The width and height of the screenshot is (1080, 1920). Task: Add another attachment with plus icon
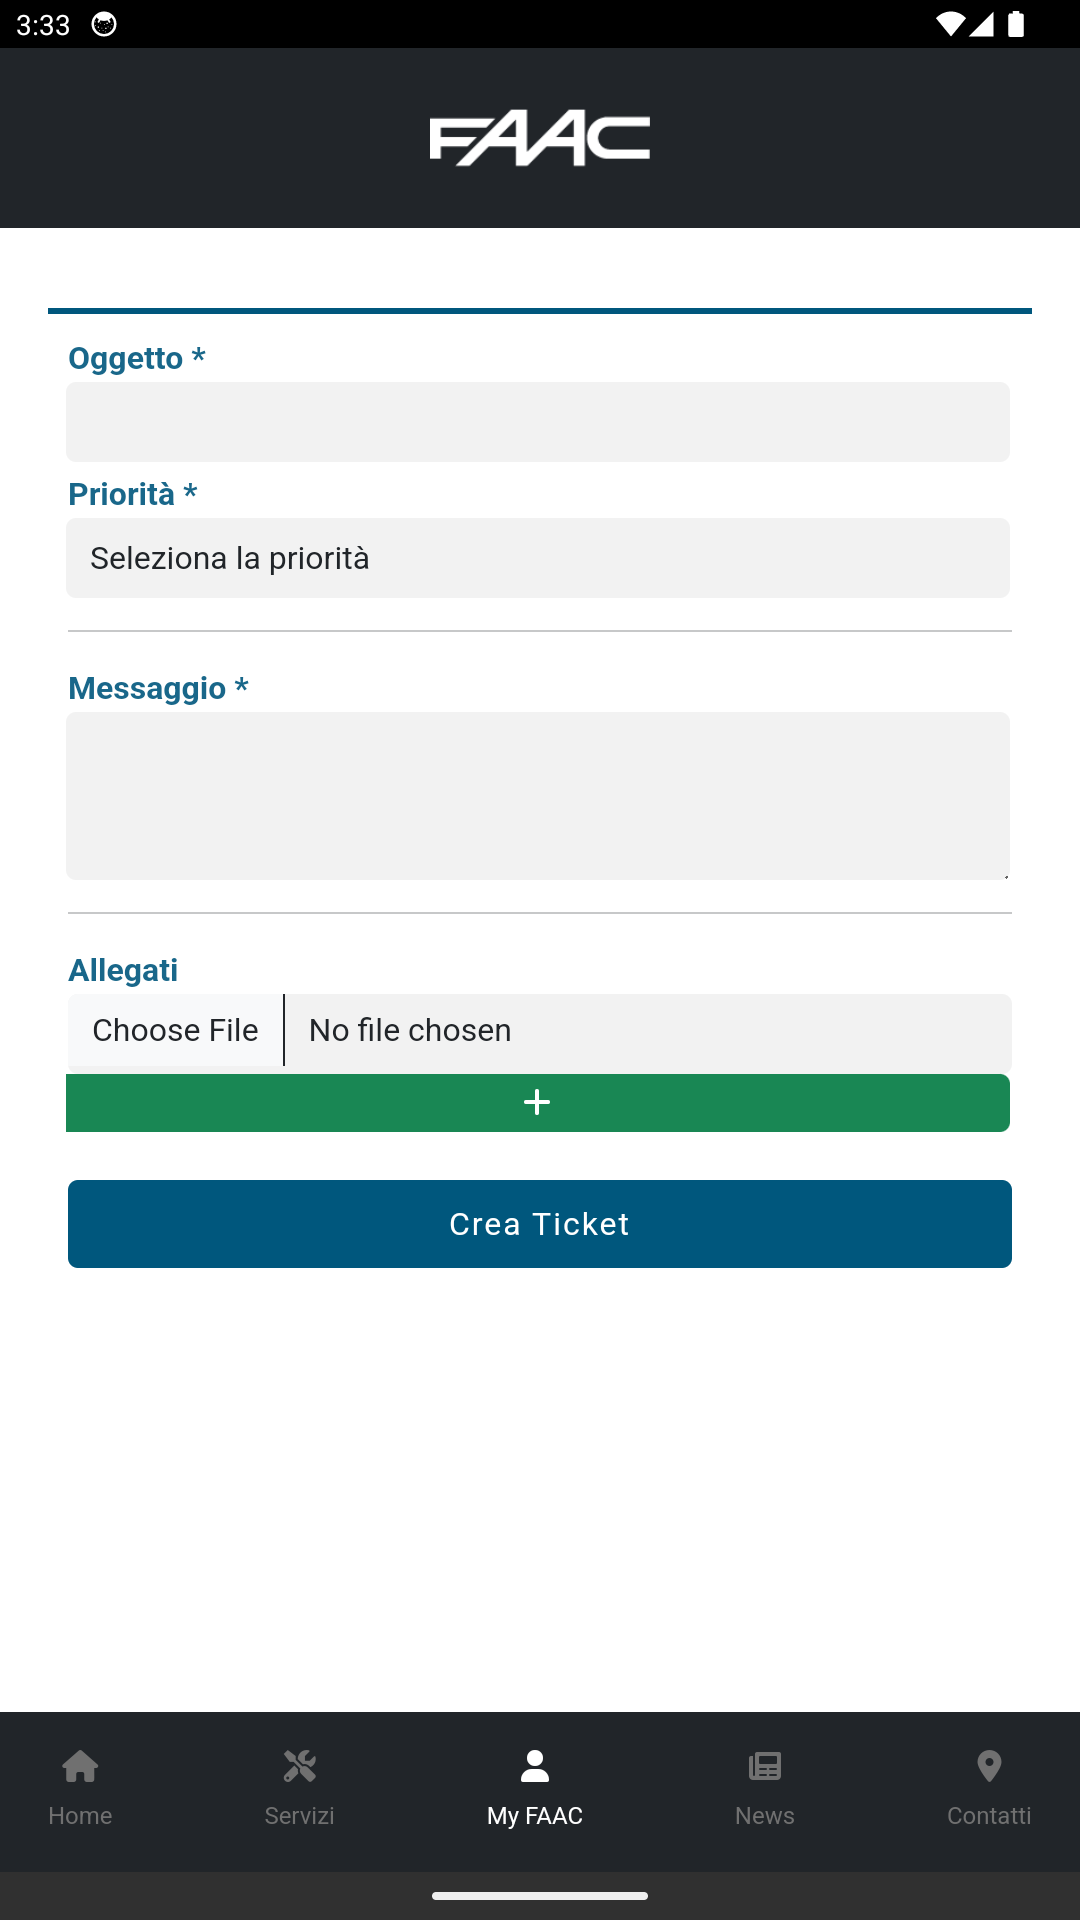pos(538,1103)
